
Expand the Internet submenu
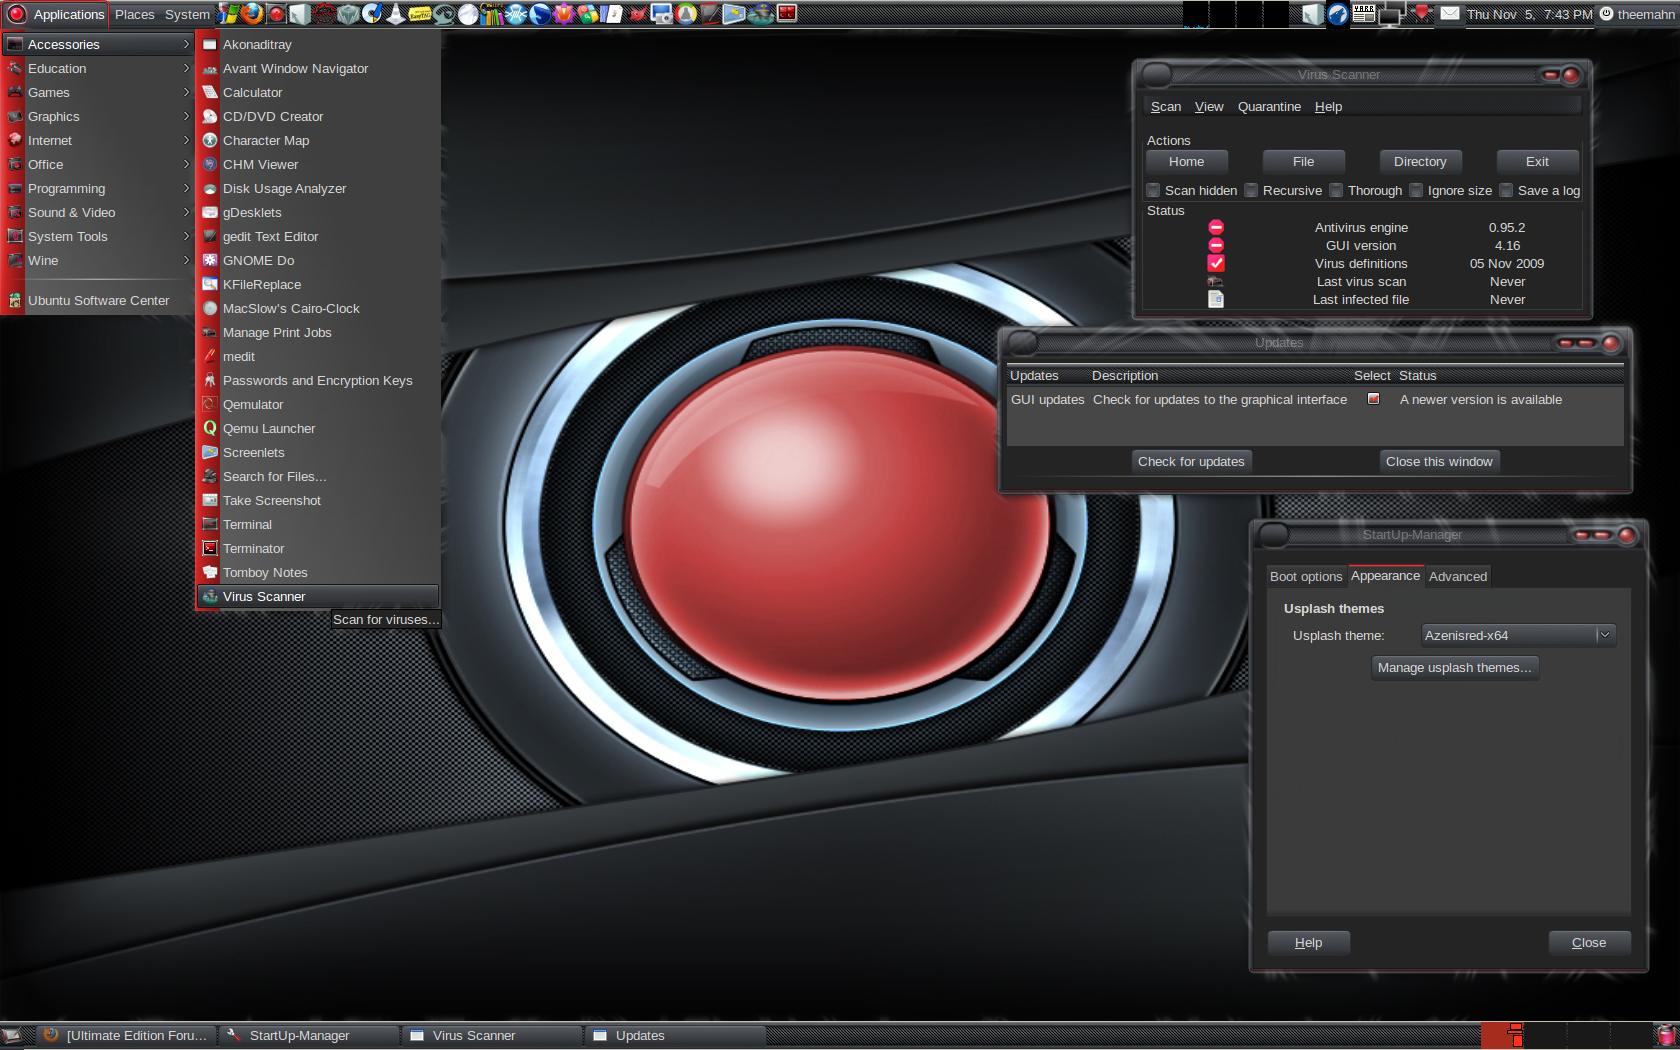pyautogui.click(x=98, y=140)
